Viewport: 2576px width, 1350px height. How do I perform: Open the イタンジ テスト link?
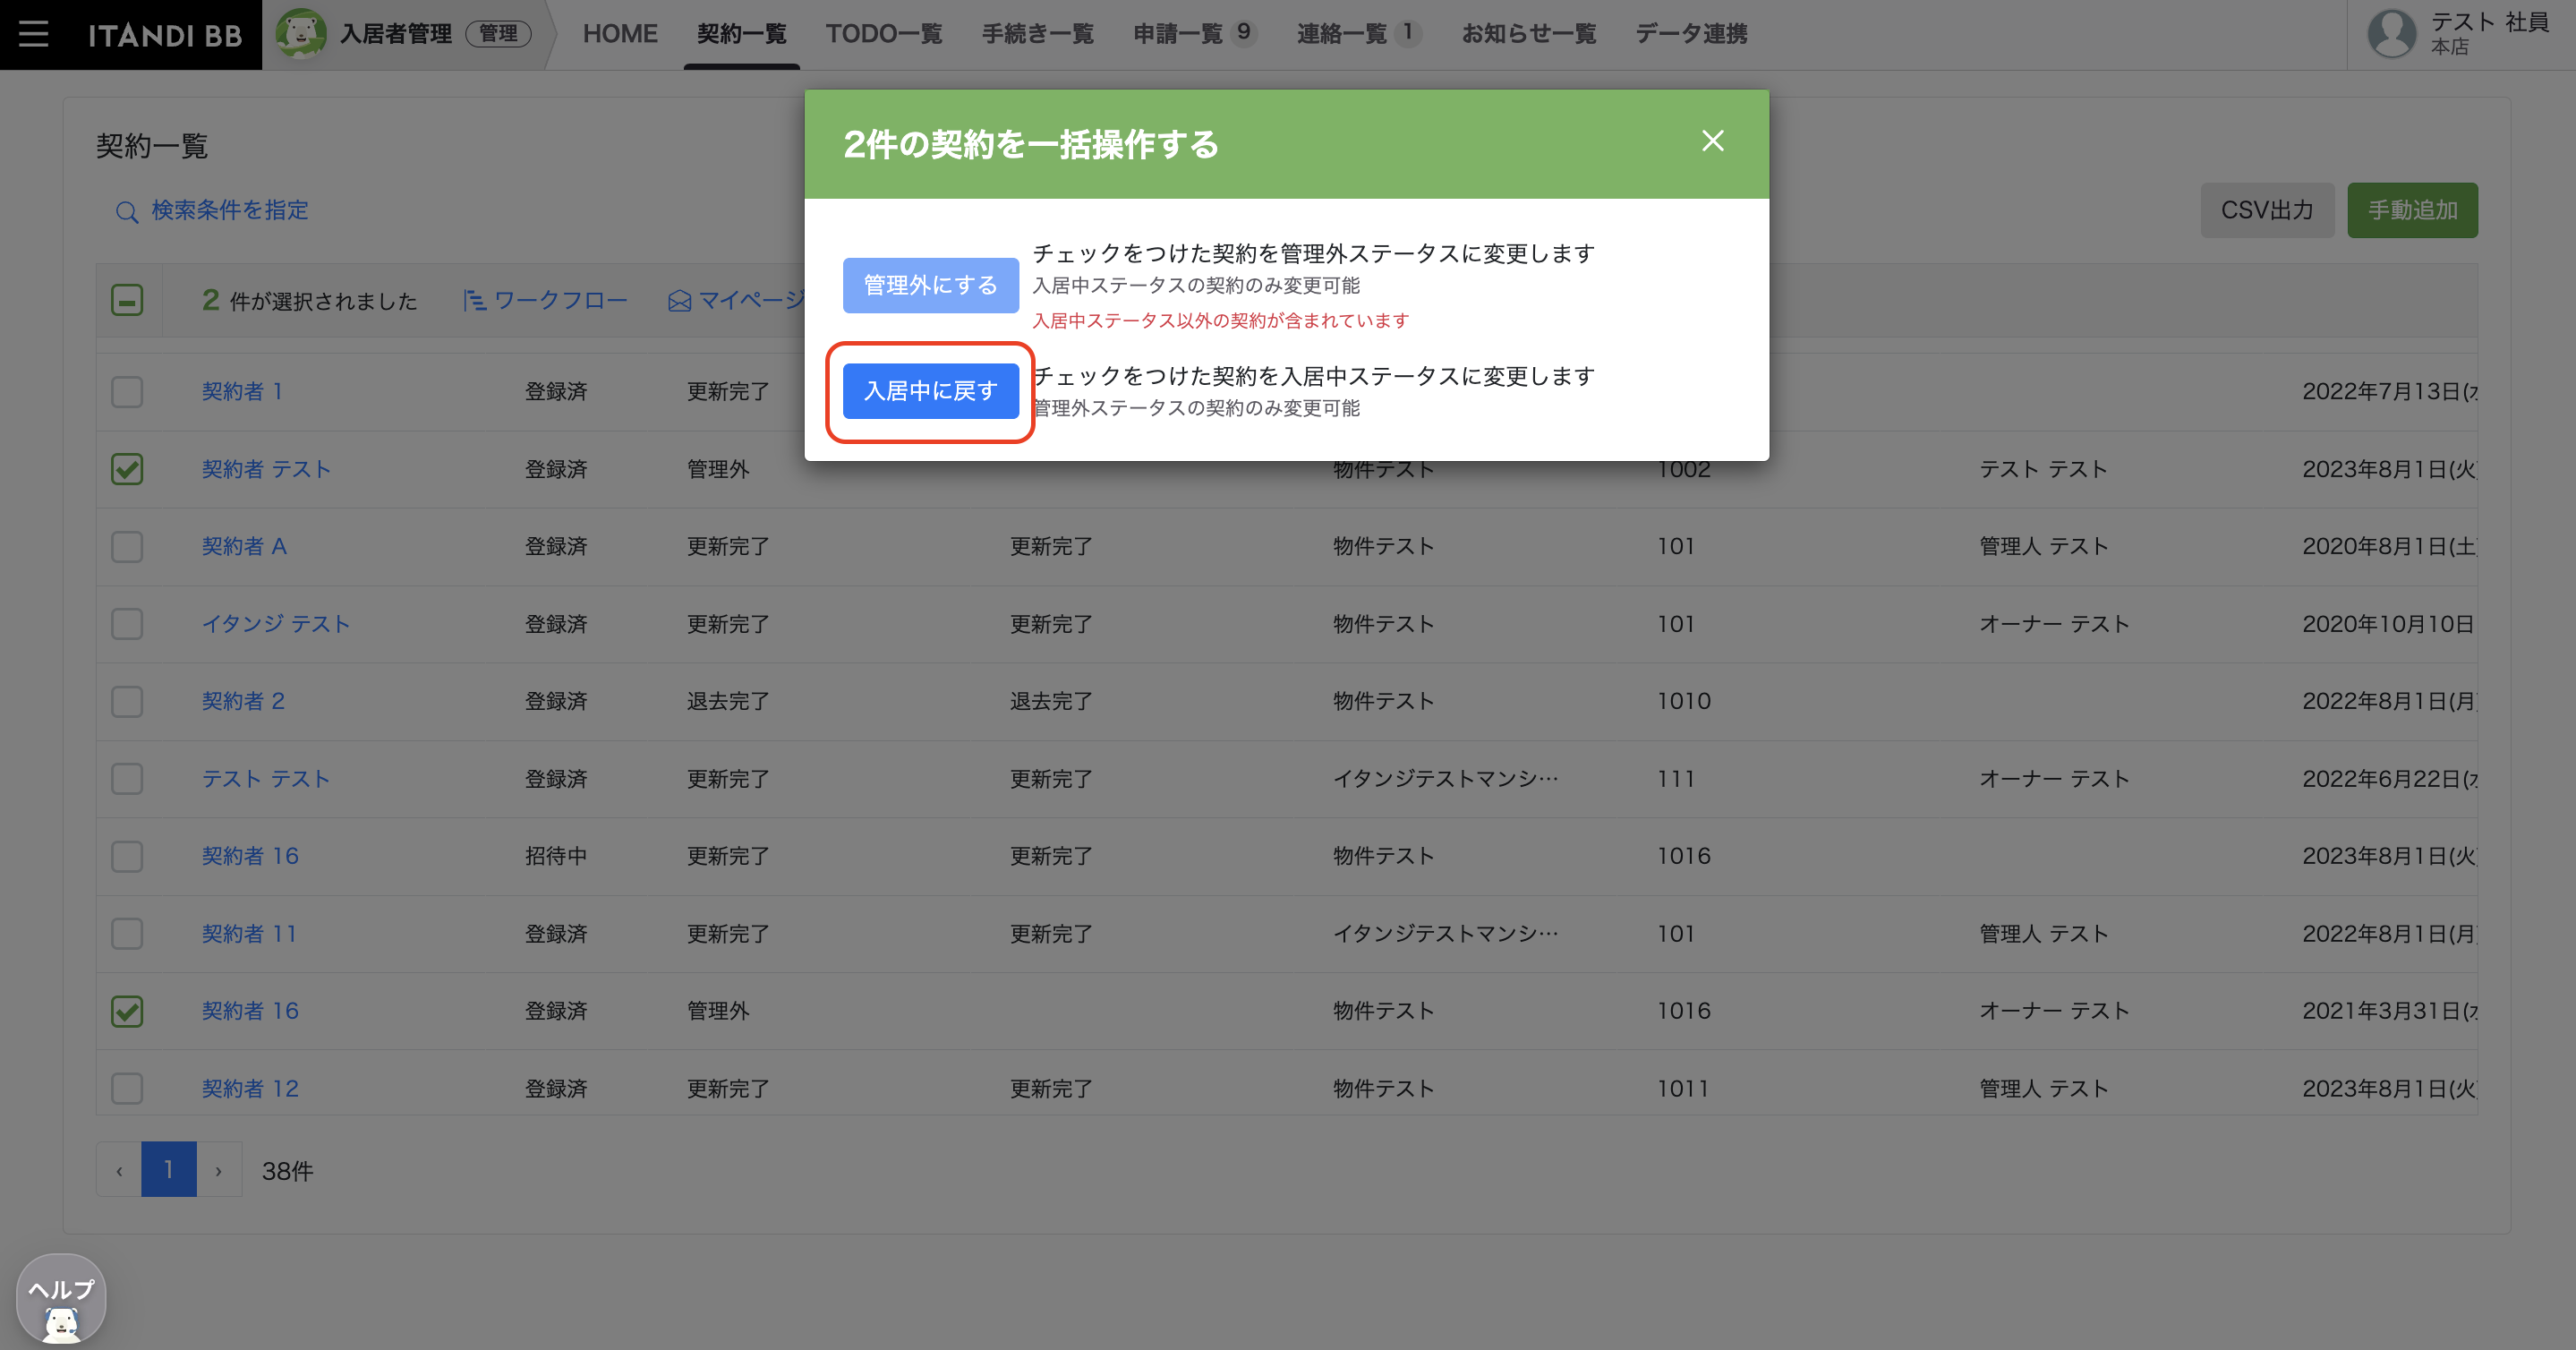[x=276, y=624]
